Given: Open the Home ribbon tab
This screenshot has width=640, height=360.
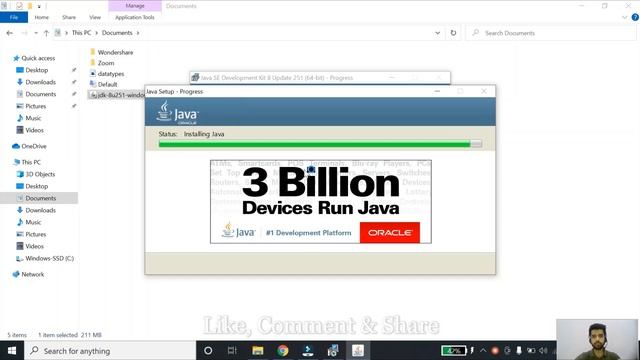Looking at the screenshot, I should coord(42,17).
